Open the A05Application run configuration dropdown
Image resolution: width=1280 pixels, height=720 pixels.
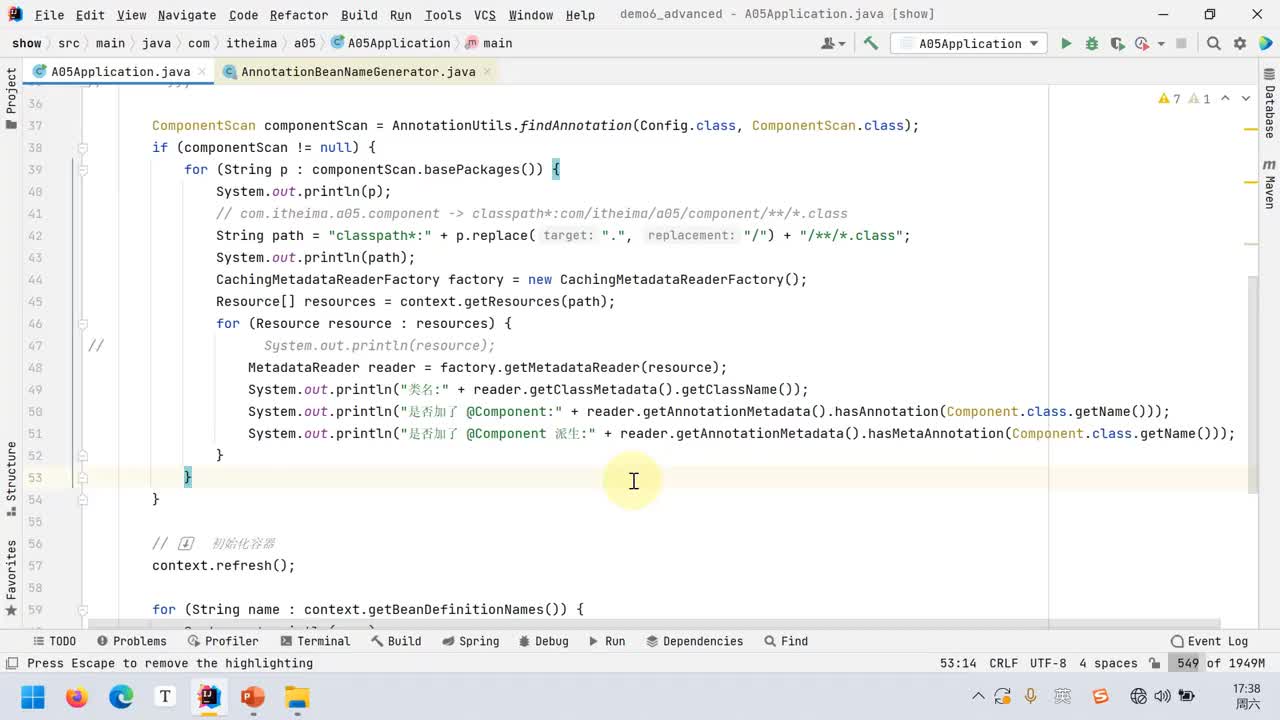click(968, 43)
